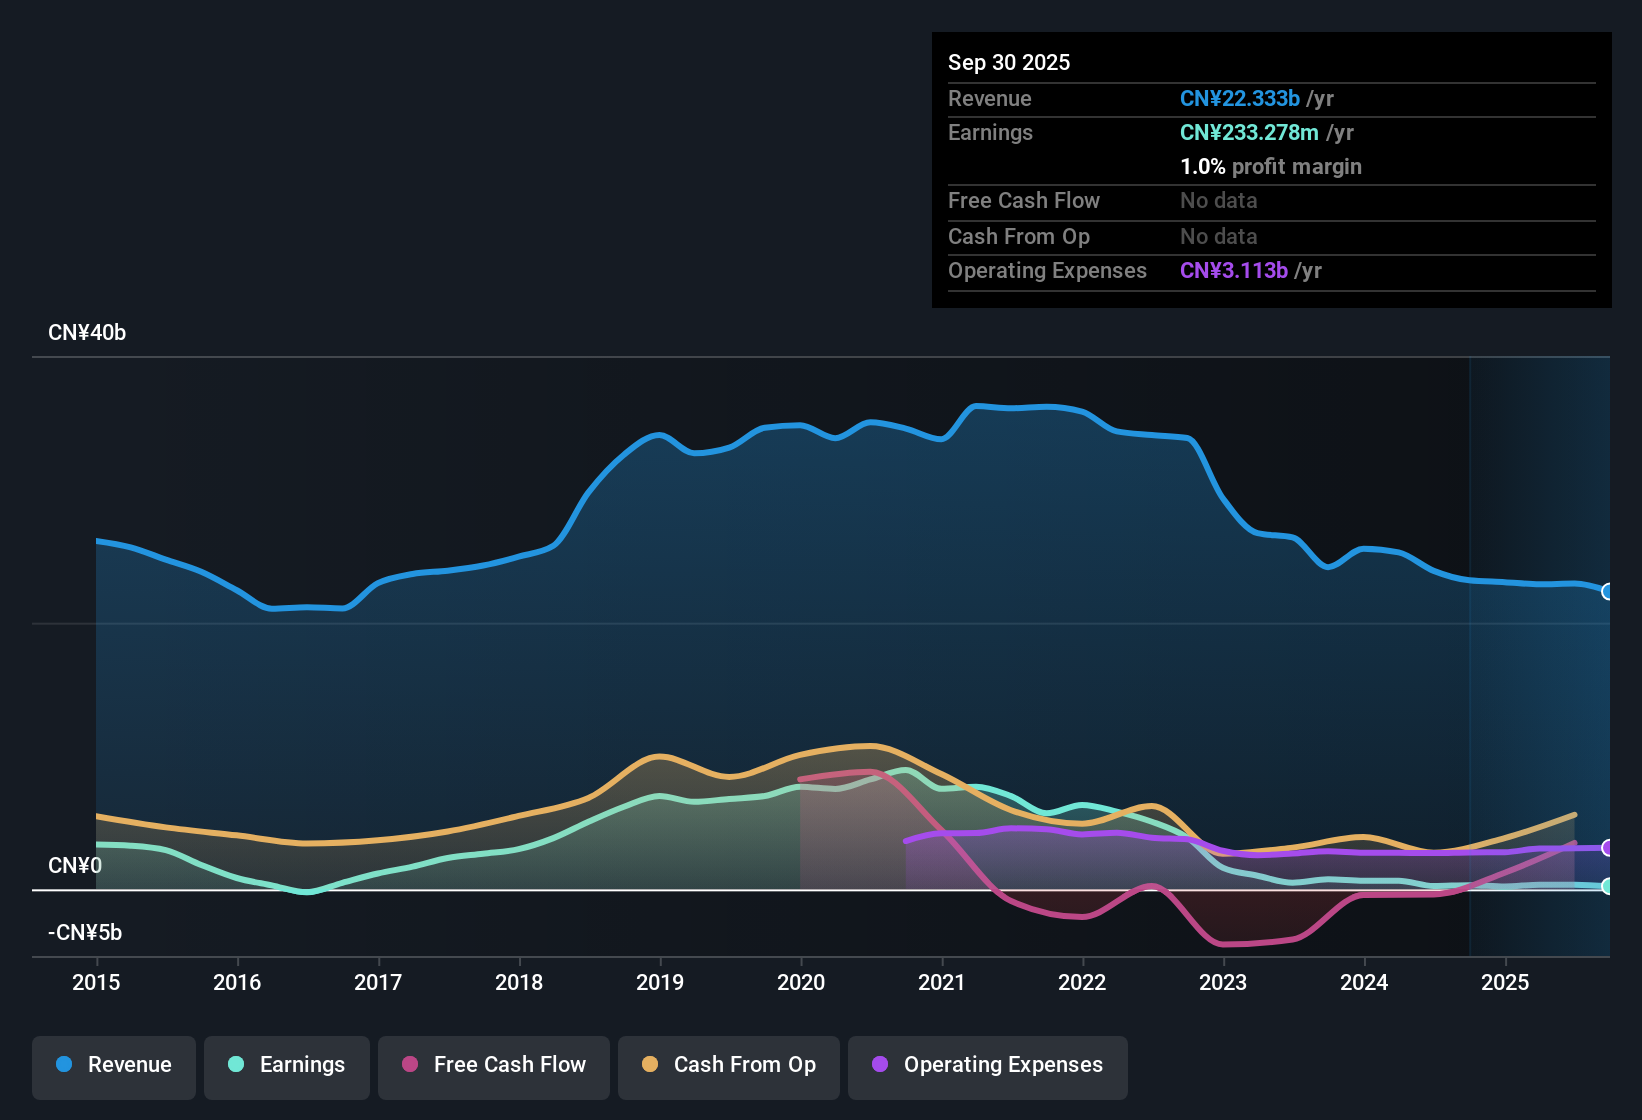The height and width of the screenshot is (1120, 1642).
Task: Click the purple Operating Expenses legend dot
Action: (x=879, y=1066)
